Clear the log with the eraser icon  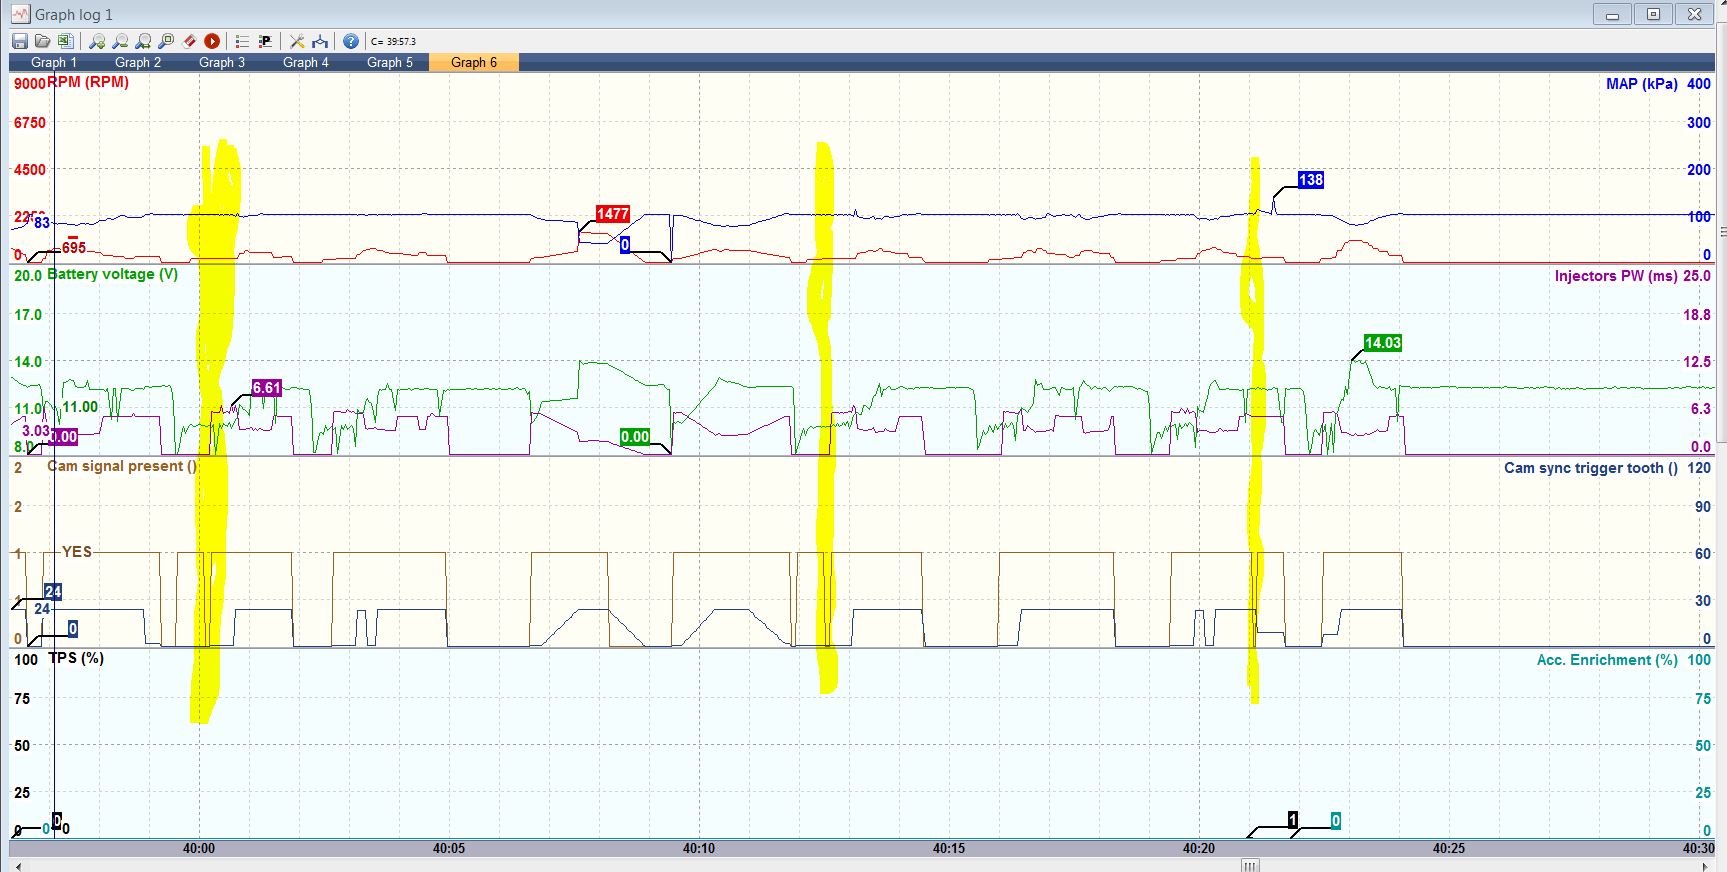coord(189,41)
